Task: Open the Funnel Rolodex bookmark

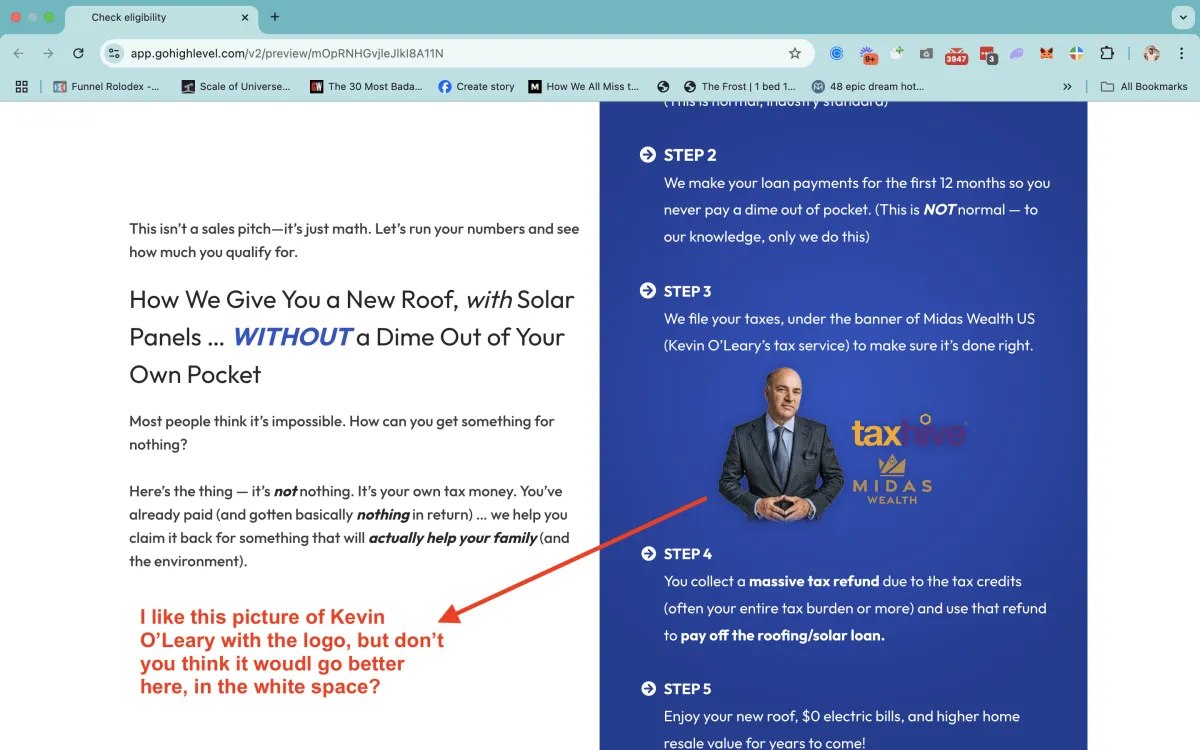Action: pyautogui.click(x=106, y=86)
